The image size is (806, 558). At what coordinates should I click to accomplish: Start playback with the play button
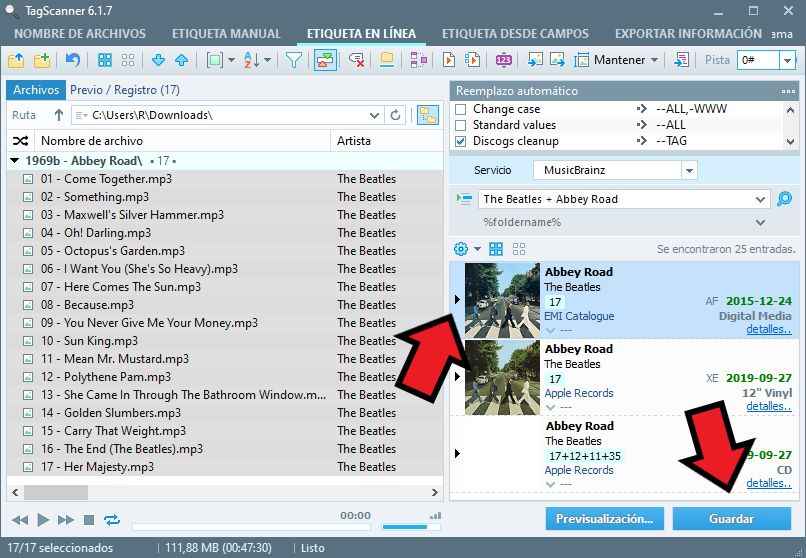[43, 520]
